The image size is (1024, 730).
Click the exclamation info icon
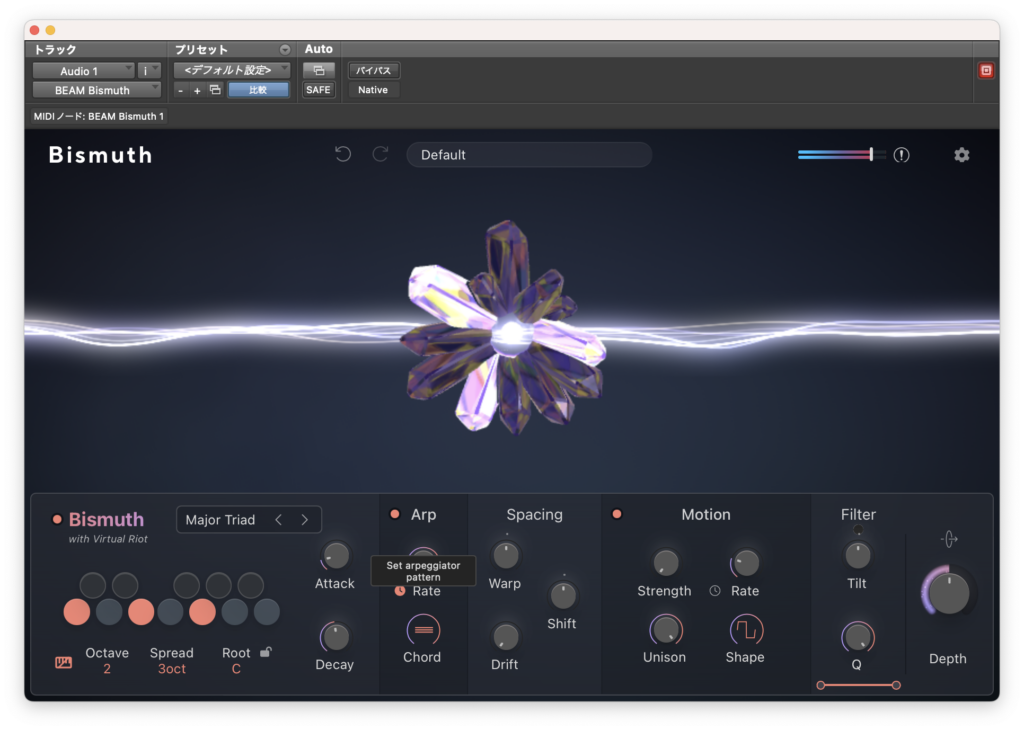(x=901, y=155)
